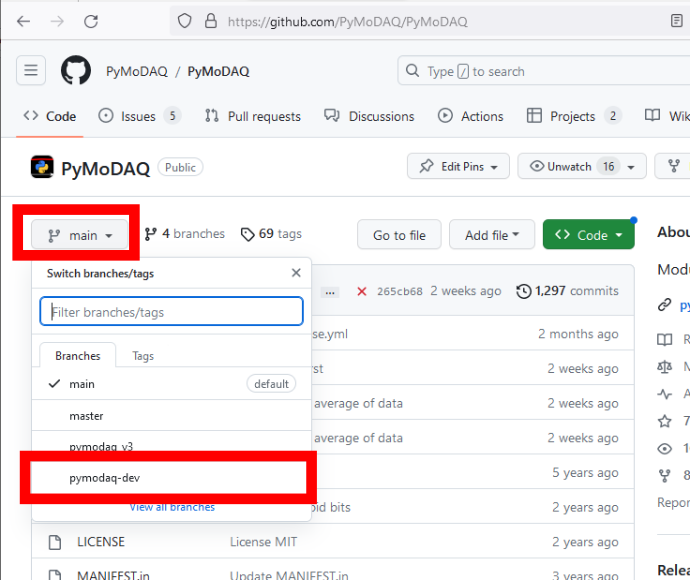Click the GitHub octocat logo

coord(76,70)
